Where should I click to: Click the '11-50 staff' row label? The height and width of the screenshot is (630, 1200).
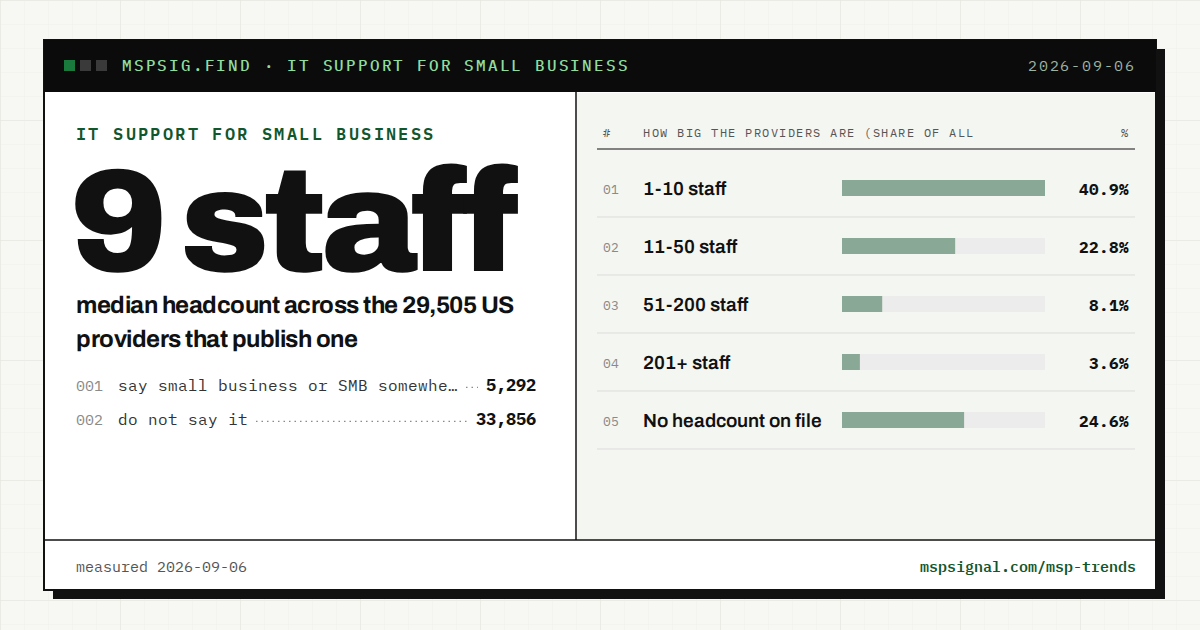pos(690,247)
